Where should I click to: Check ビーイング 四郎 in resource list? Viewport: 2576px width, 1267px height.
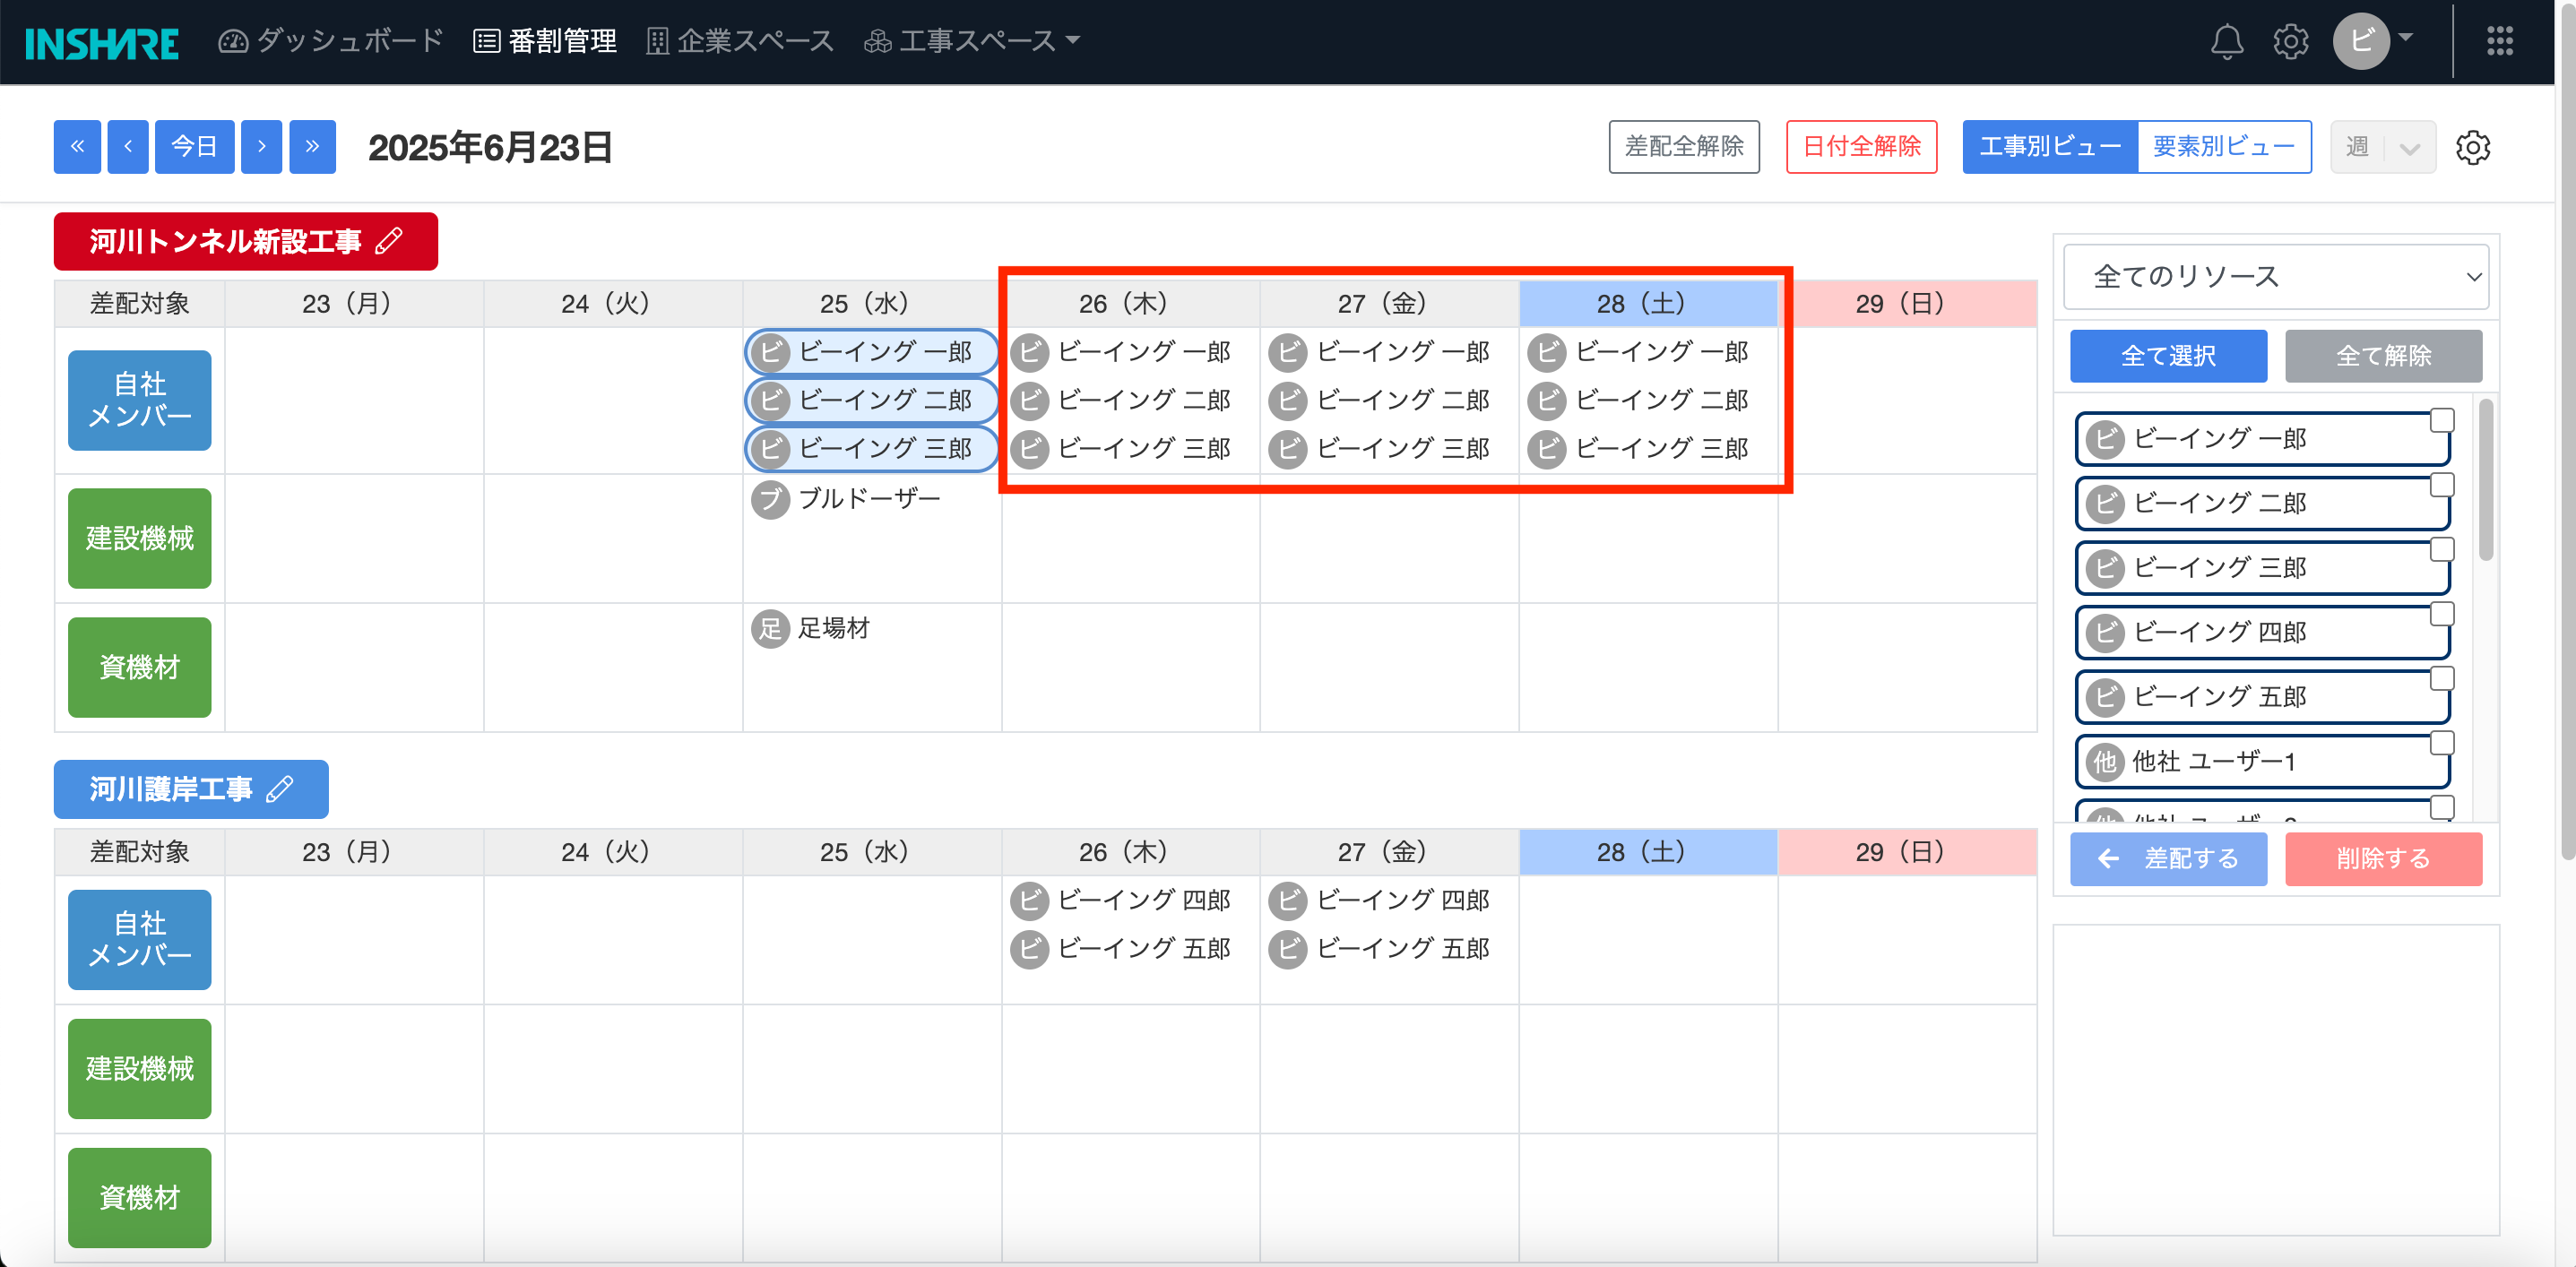(x=2442, y=614)
